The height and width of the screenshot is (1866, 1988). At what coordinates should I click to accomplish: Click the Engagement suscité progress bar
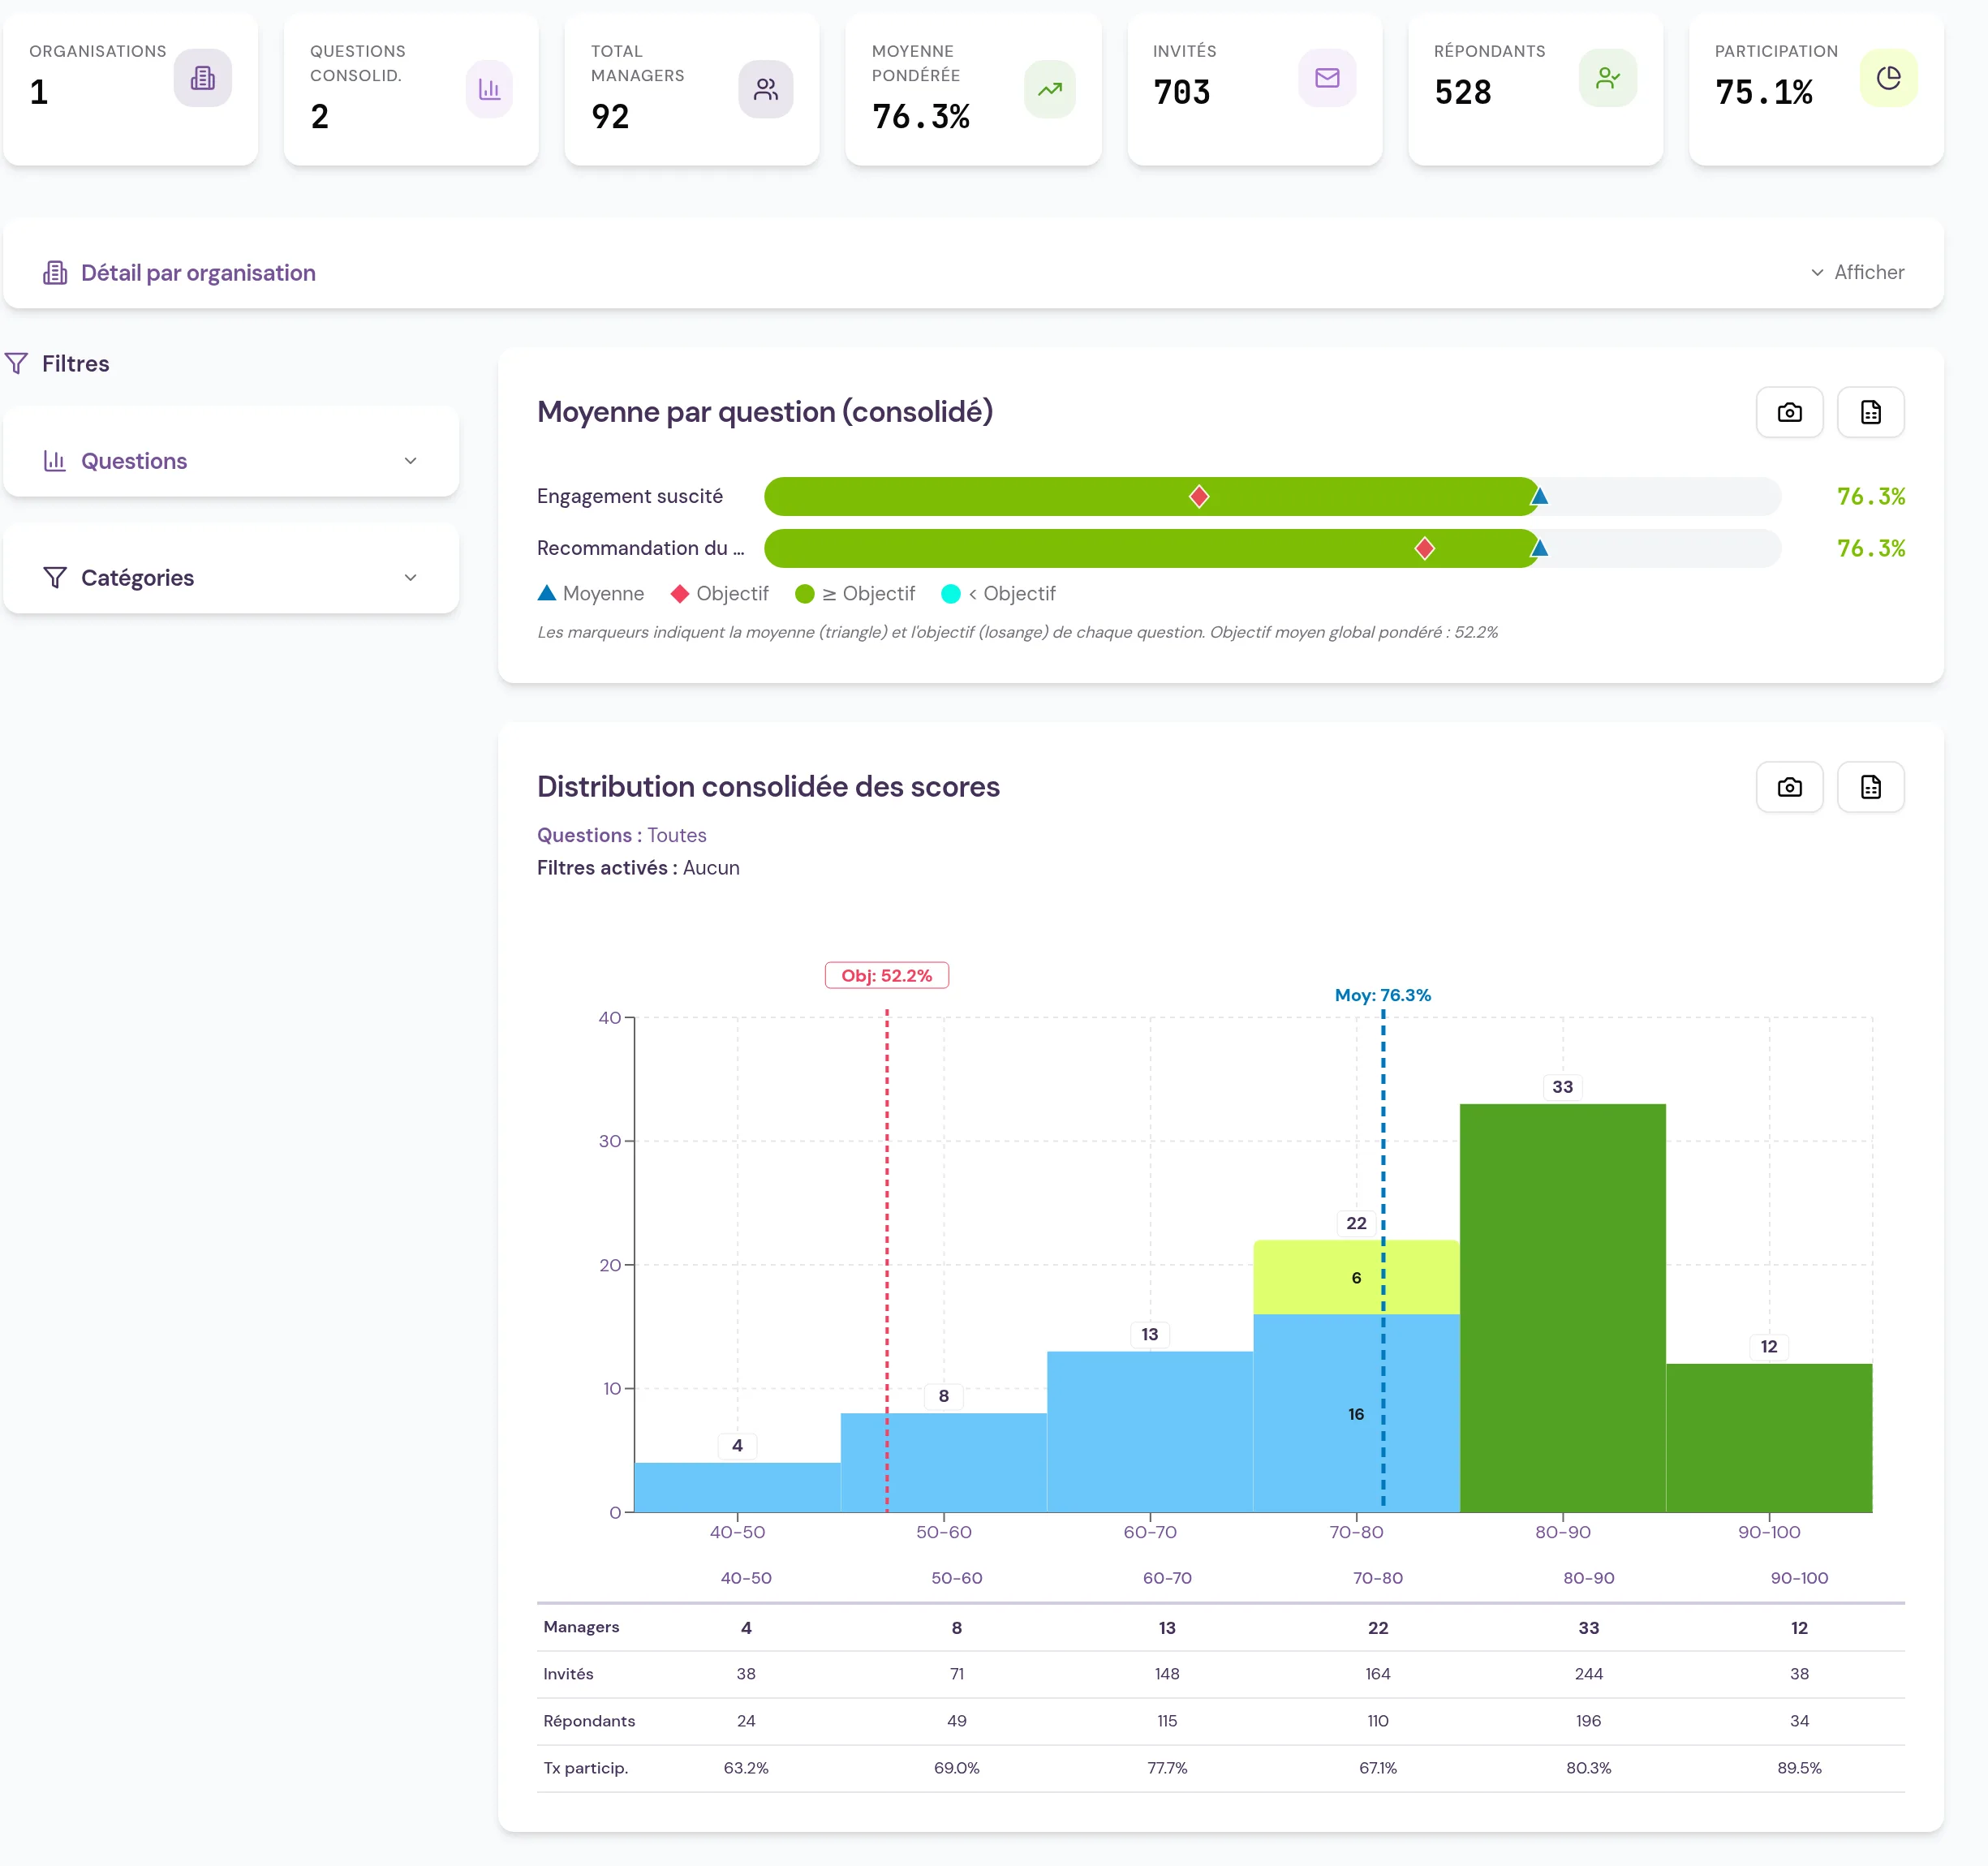(1272, 496)
